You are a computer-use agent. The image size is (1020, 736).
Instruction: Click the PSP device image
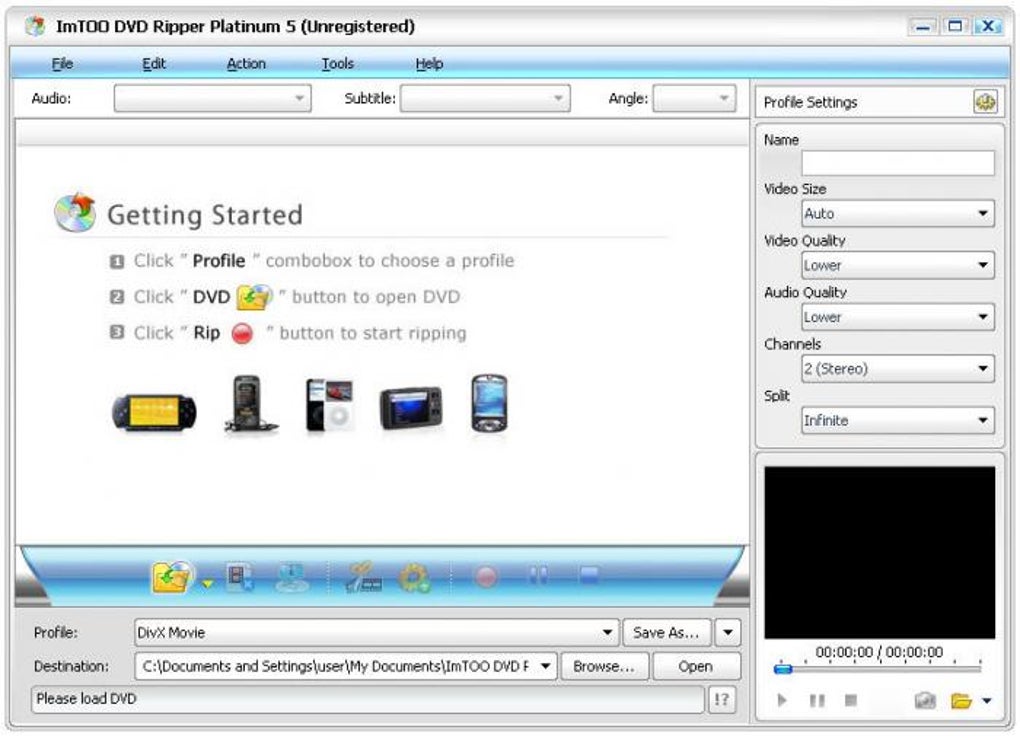154,411
